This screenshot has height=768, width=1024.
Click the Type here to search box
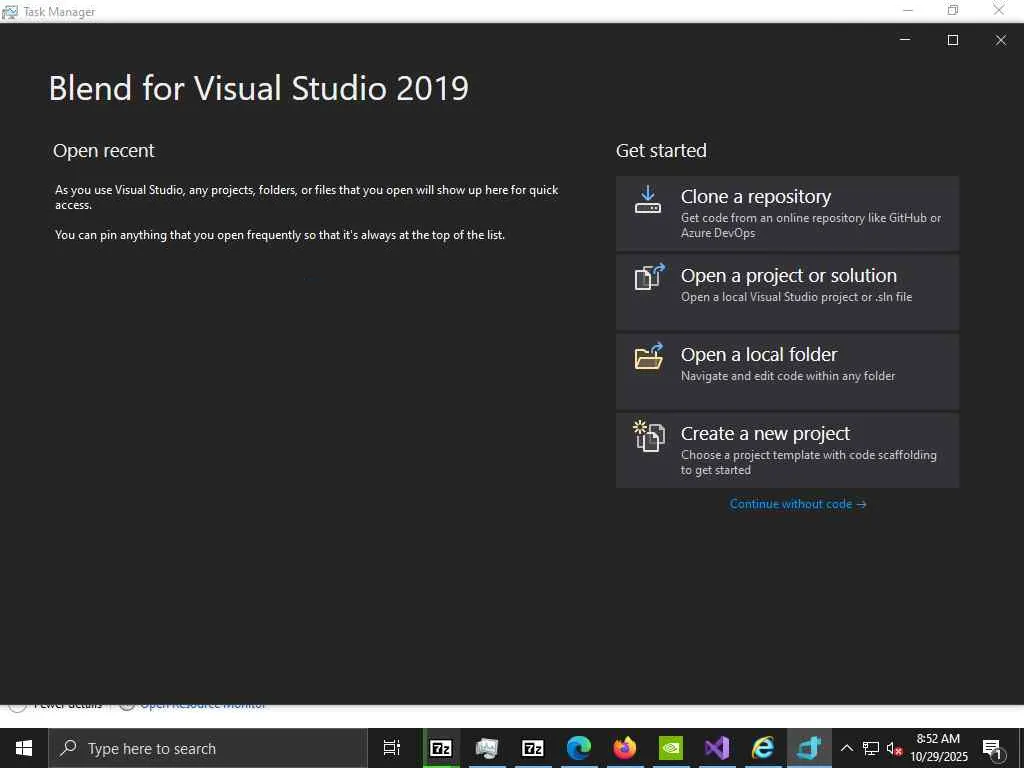pyautogui.click(x=208, y=748)
